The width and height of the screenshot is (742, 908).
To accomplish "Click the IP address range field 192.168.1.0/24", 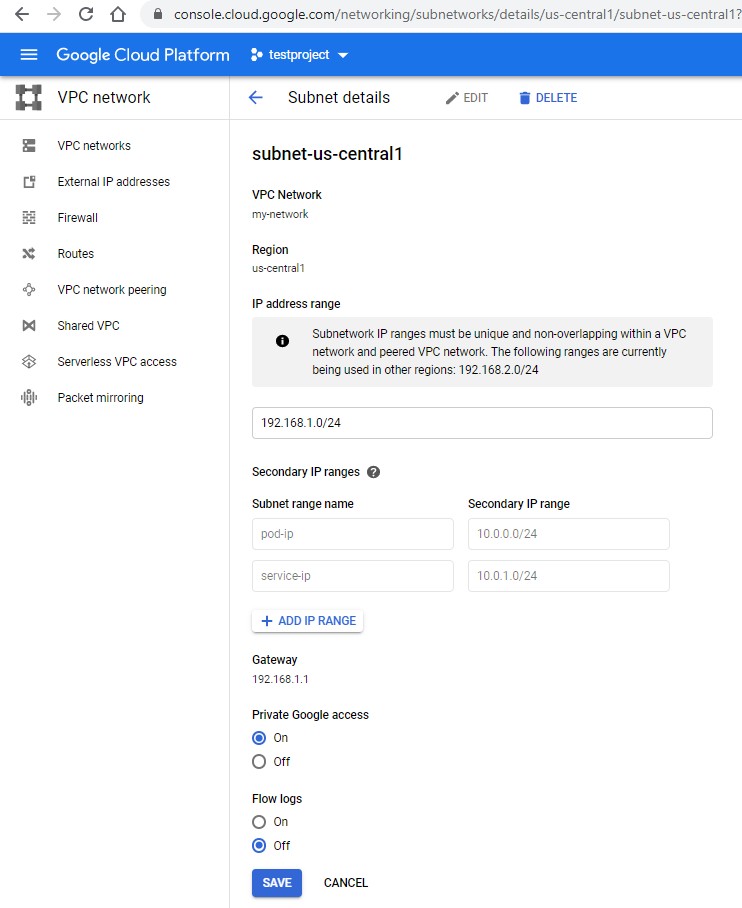I will [x=482, y=423].
